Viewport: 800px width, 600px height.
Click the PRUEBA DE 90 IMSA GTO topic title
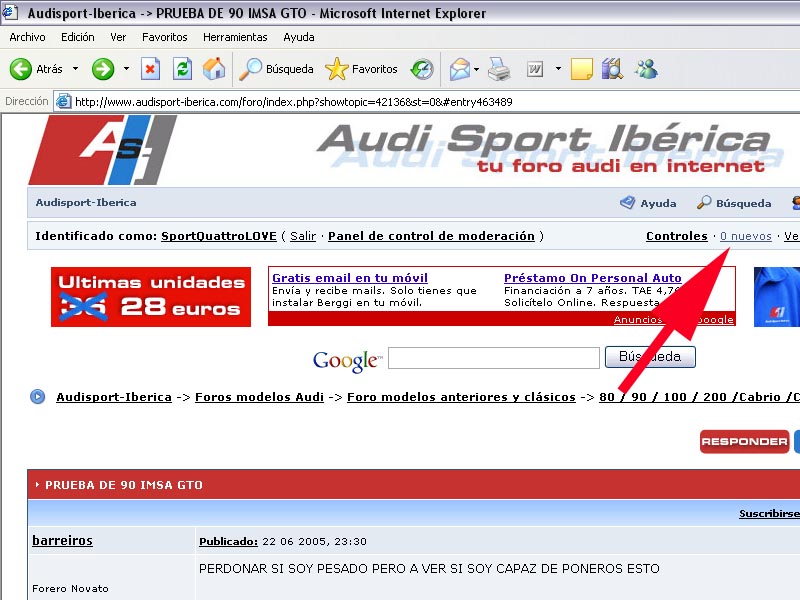(123, 485)
